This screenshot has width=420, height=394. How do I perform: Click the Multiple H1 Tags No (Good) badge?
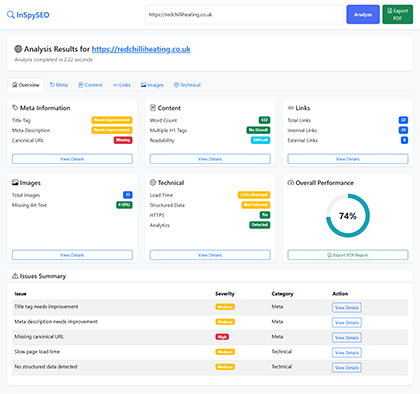(x=258, y=130)
